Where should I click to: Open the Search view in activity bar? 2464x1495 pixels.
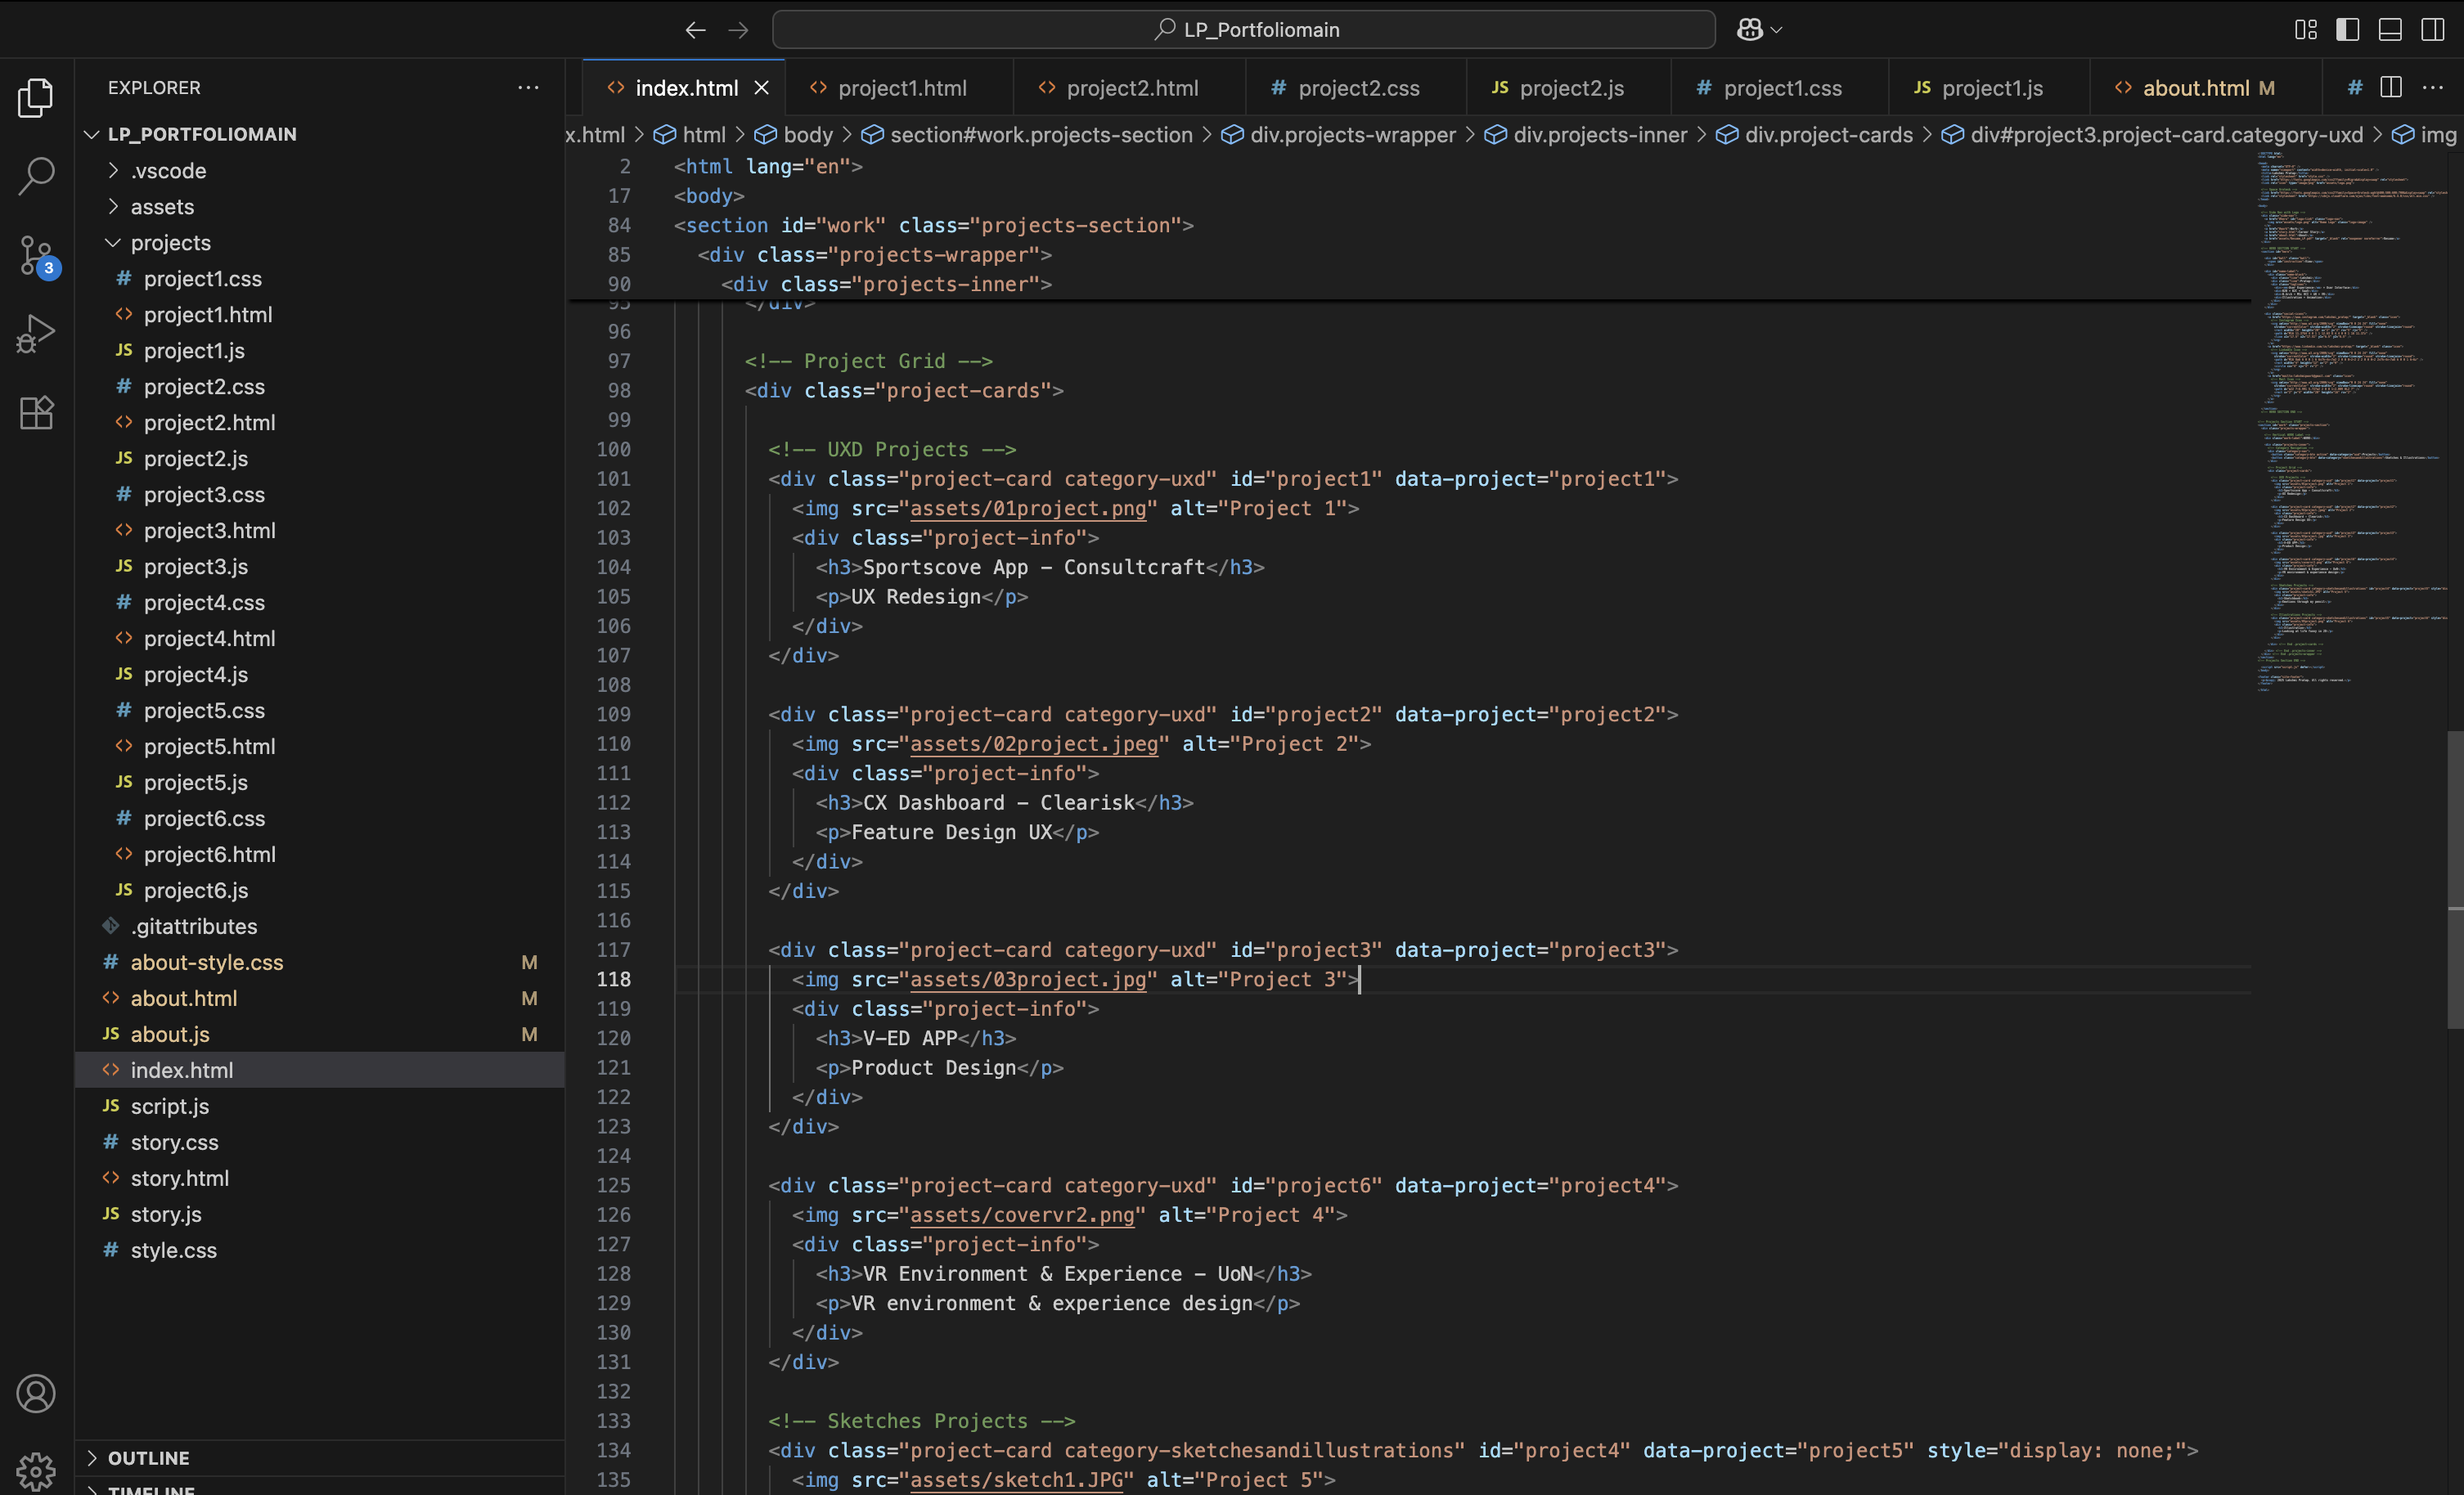36,176
